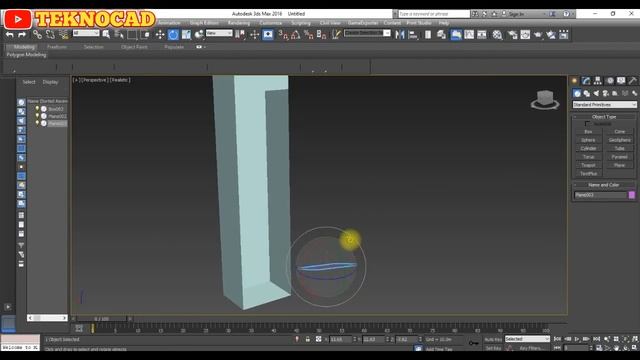
Task: Click the time slider handle at frame 0
Action: point(101,319)
